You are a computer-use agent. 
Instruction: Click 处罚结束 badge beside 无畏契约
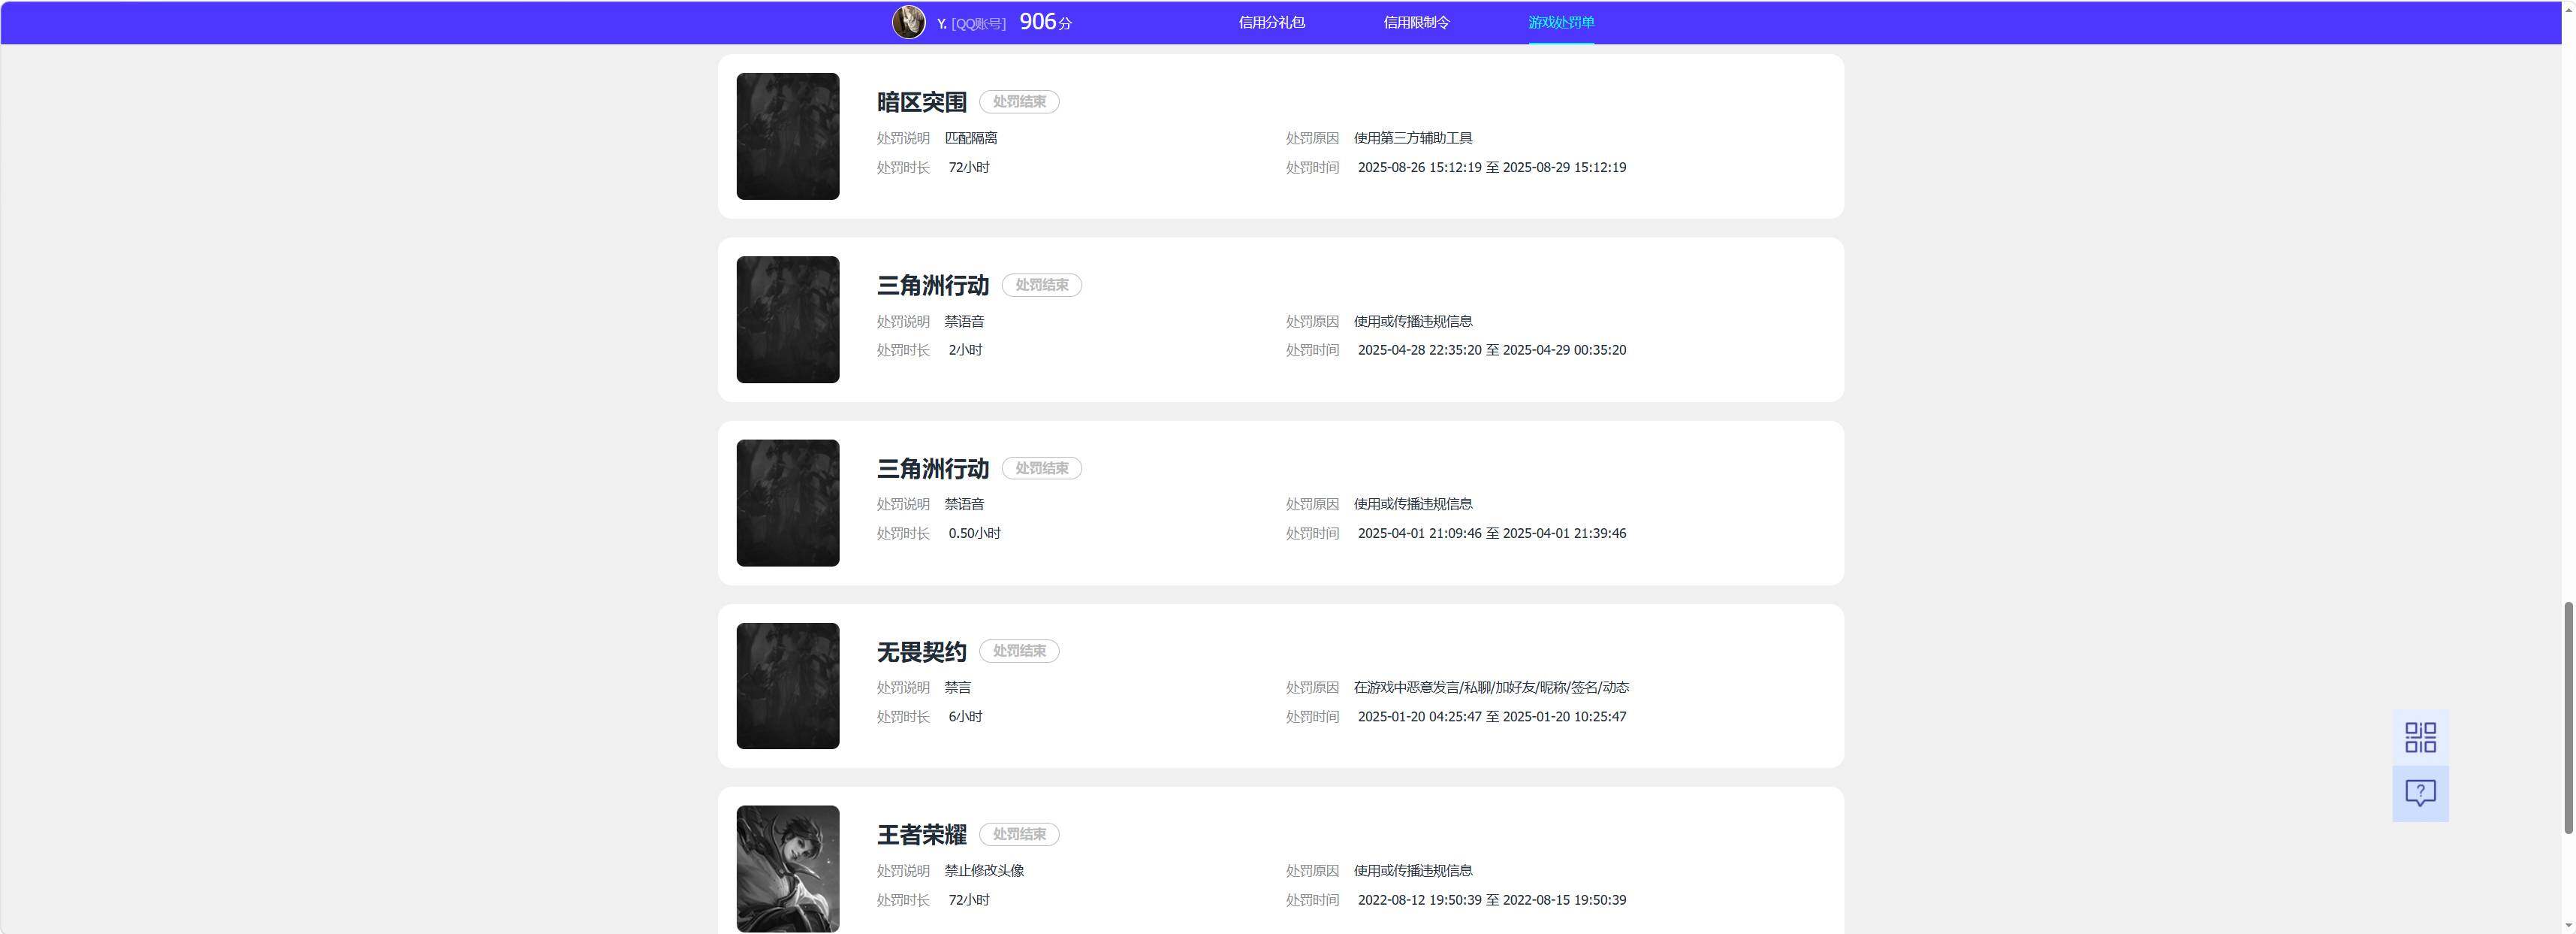click(1019, 651)
